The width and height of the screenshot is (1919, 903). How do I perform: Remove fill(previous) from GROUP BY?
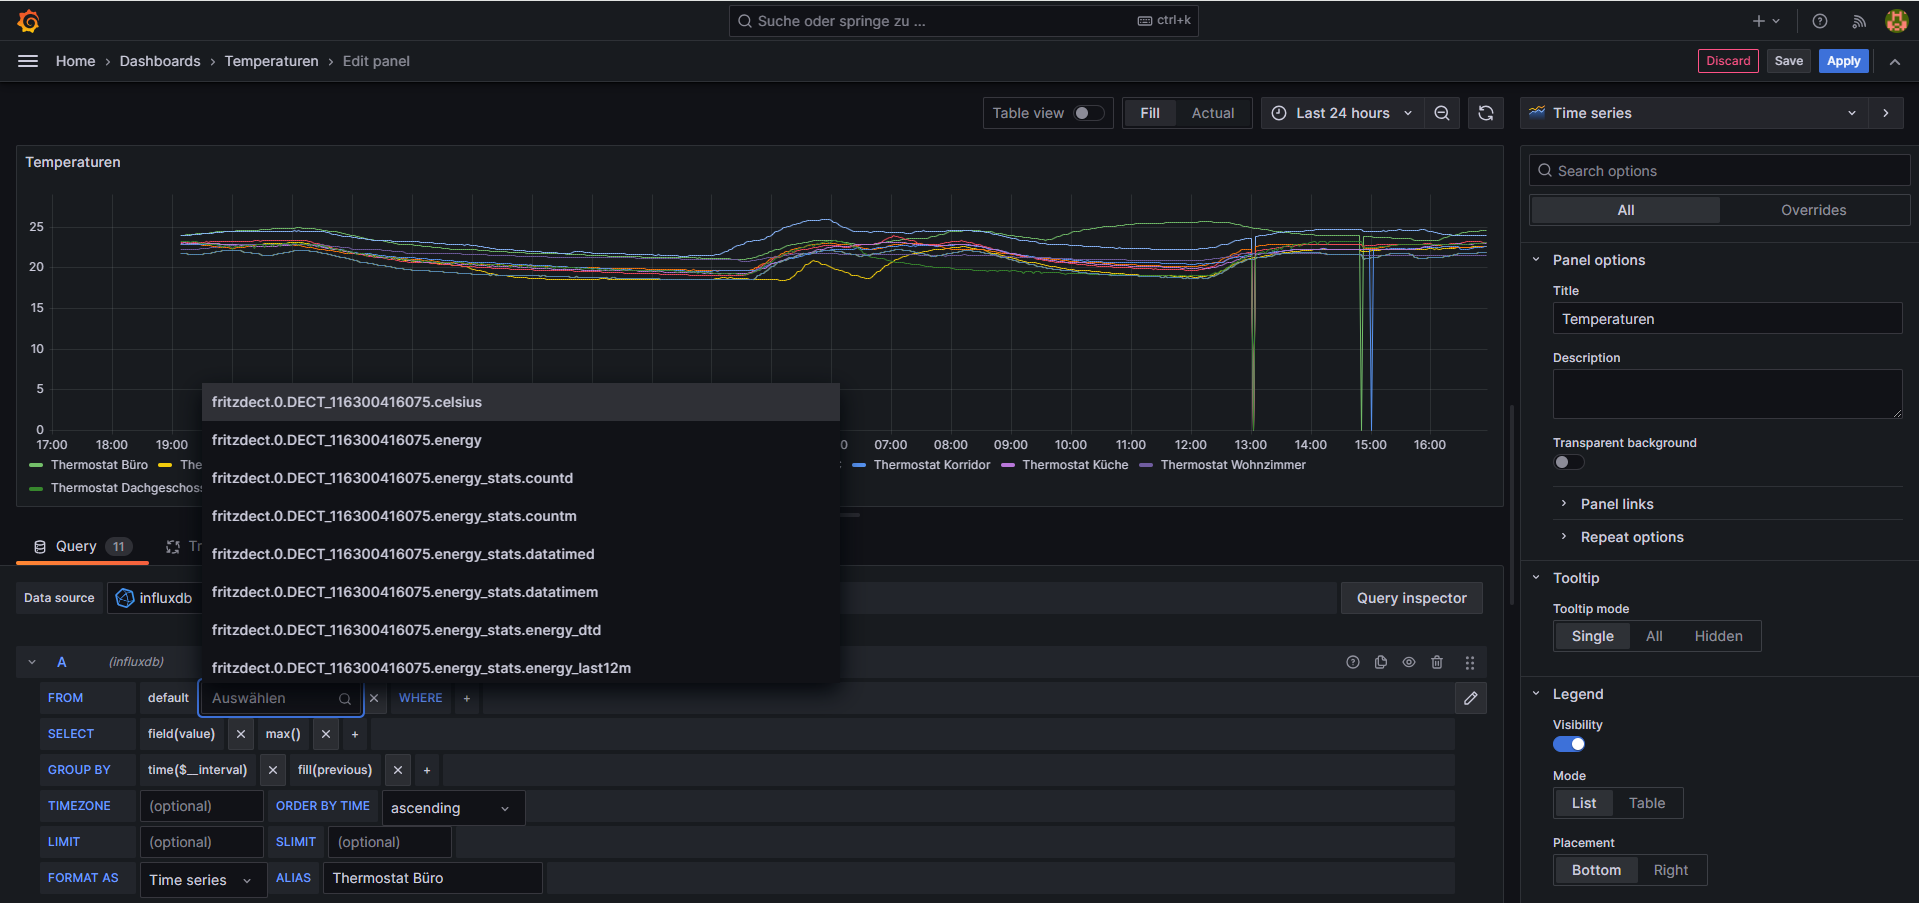click(398, 770)
